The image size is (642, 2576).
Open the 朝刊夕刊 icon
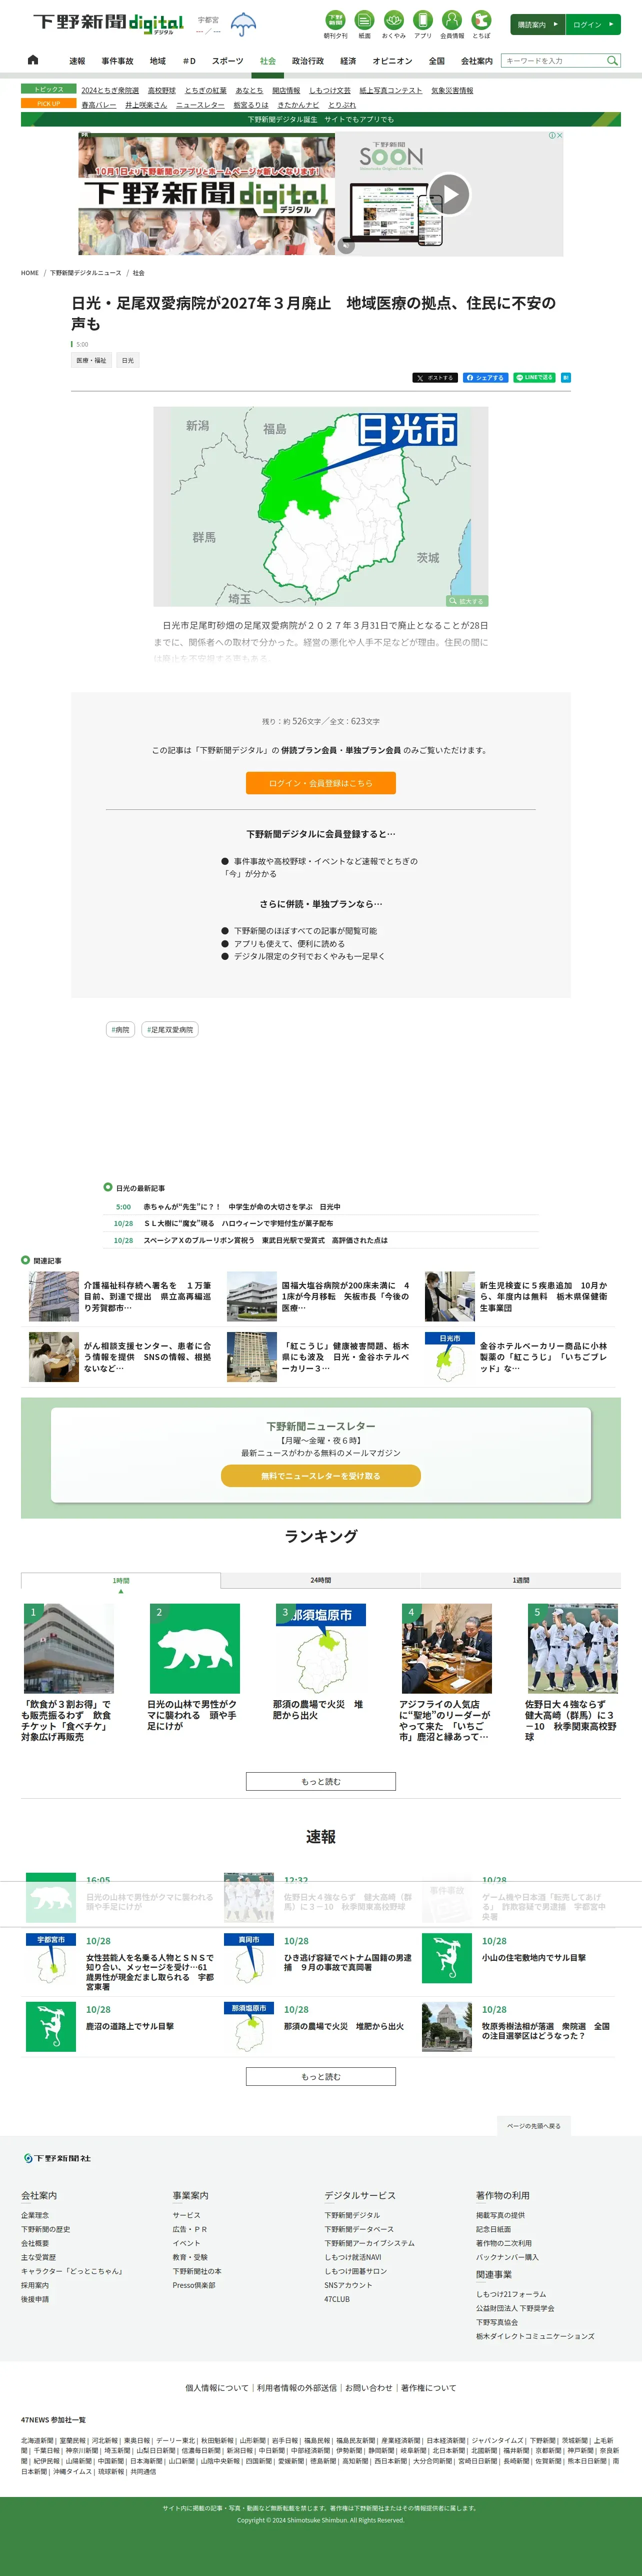(x=336, y=24)
